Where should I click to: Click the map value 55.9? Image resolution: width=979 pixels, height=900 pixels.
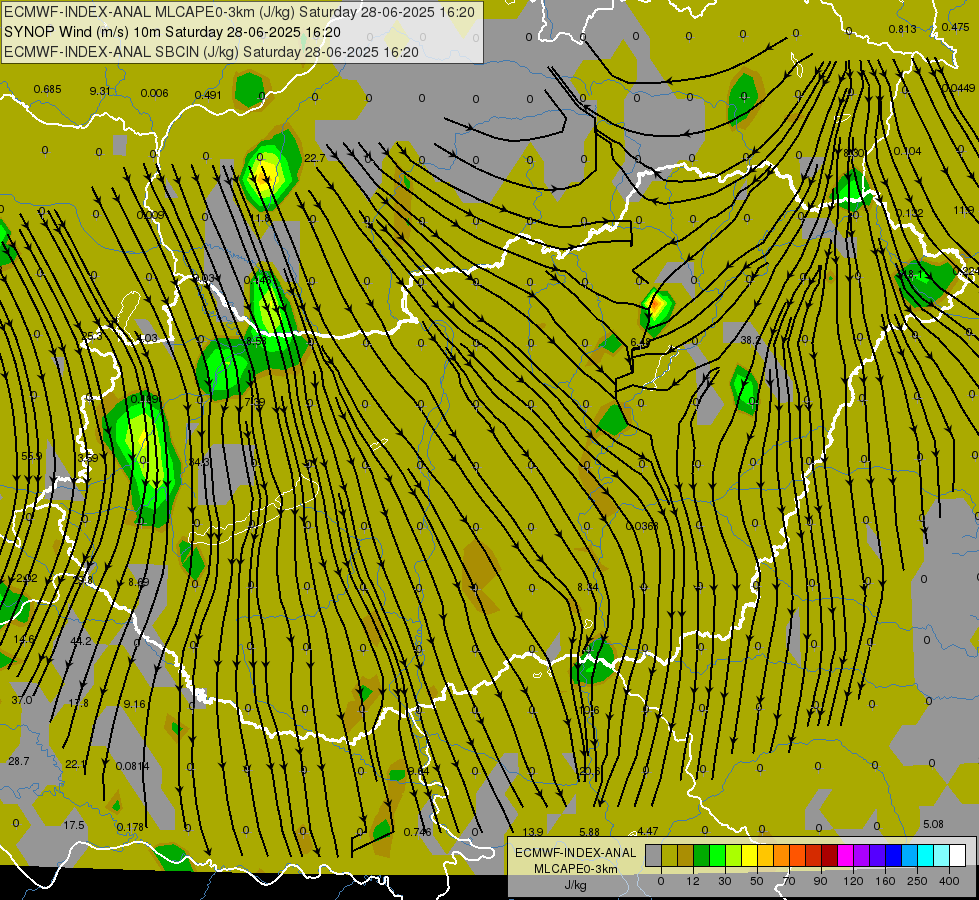[32, 456]
